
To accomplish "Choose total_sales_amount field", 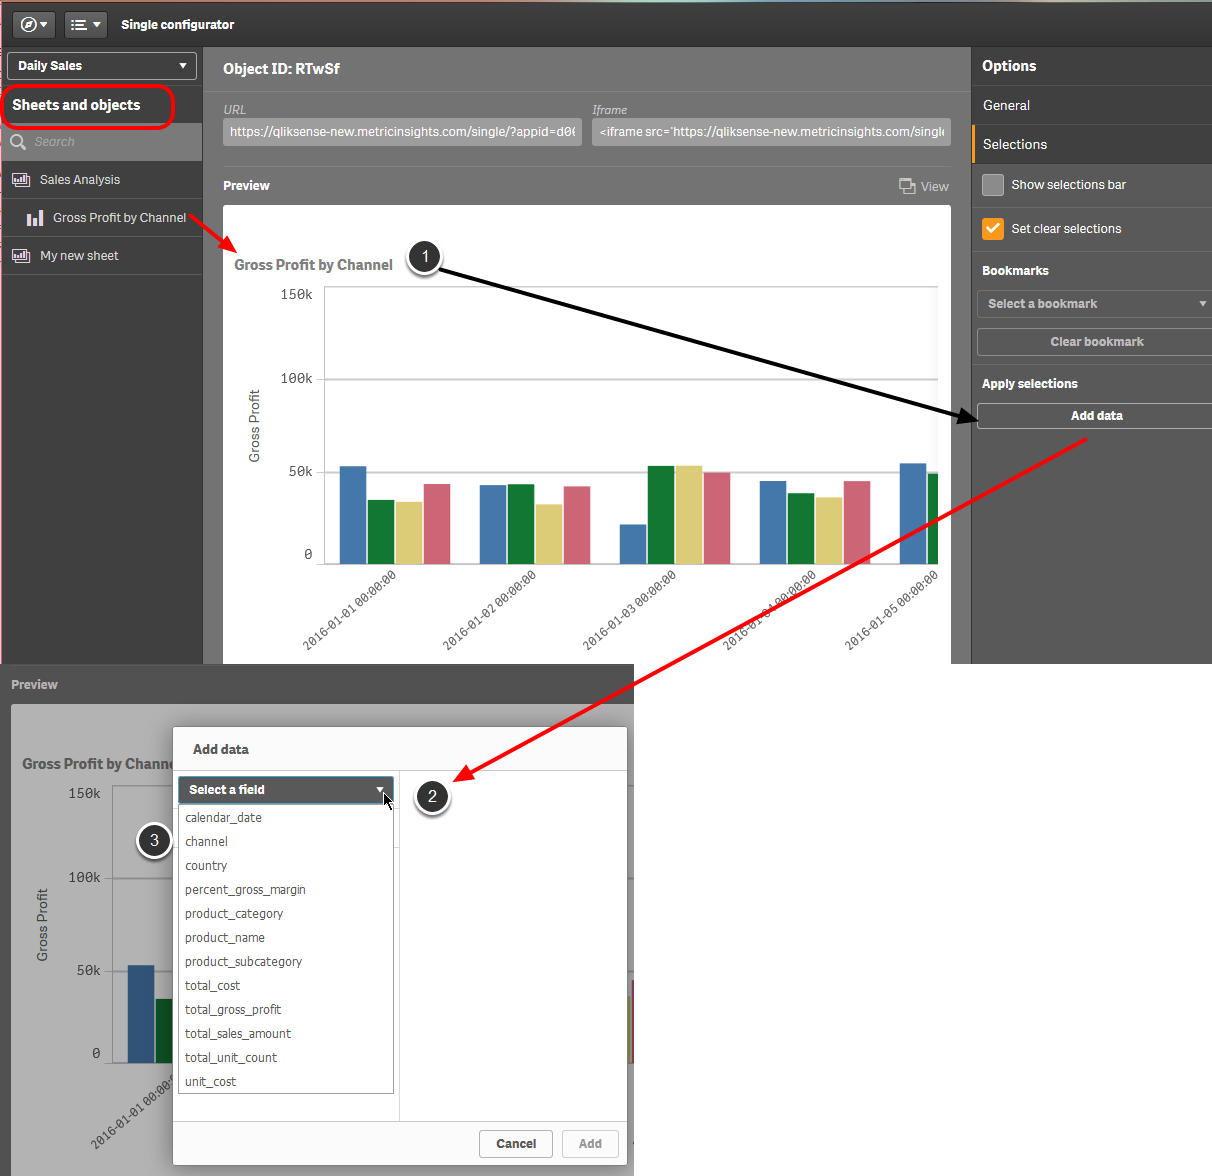I will [x=286, y=1034].
